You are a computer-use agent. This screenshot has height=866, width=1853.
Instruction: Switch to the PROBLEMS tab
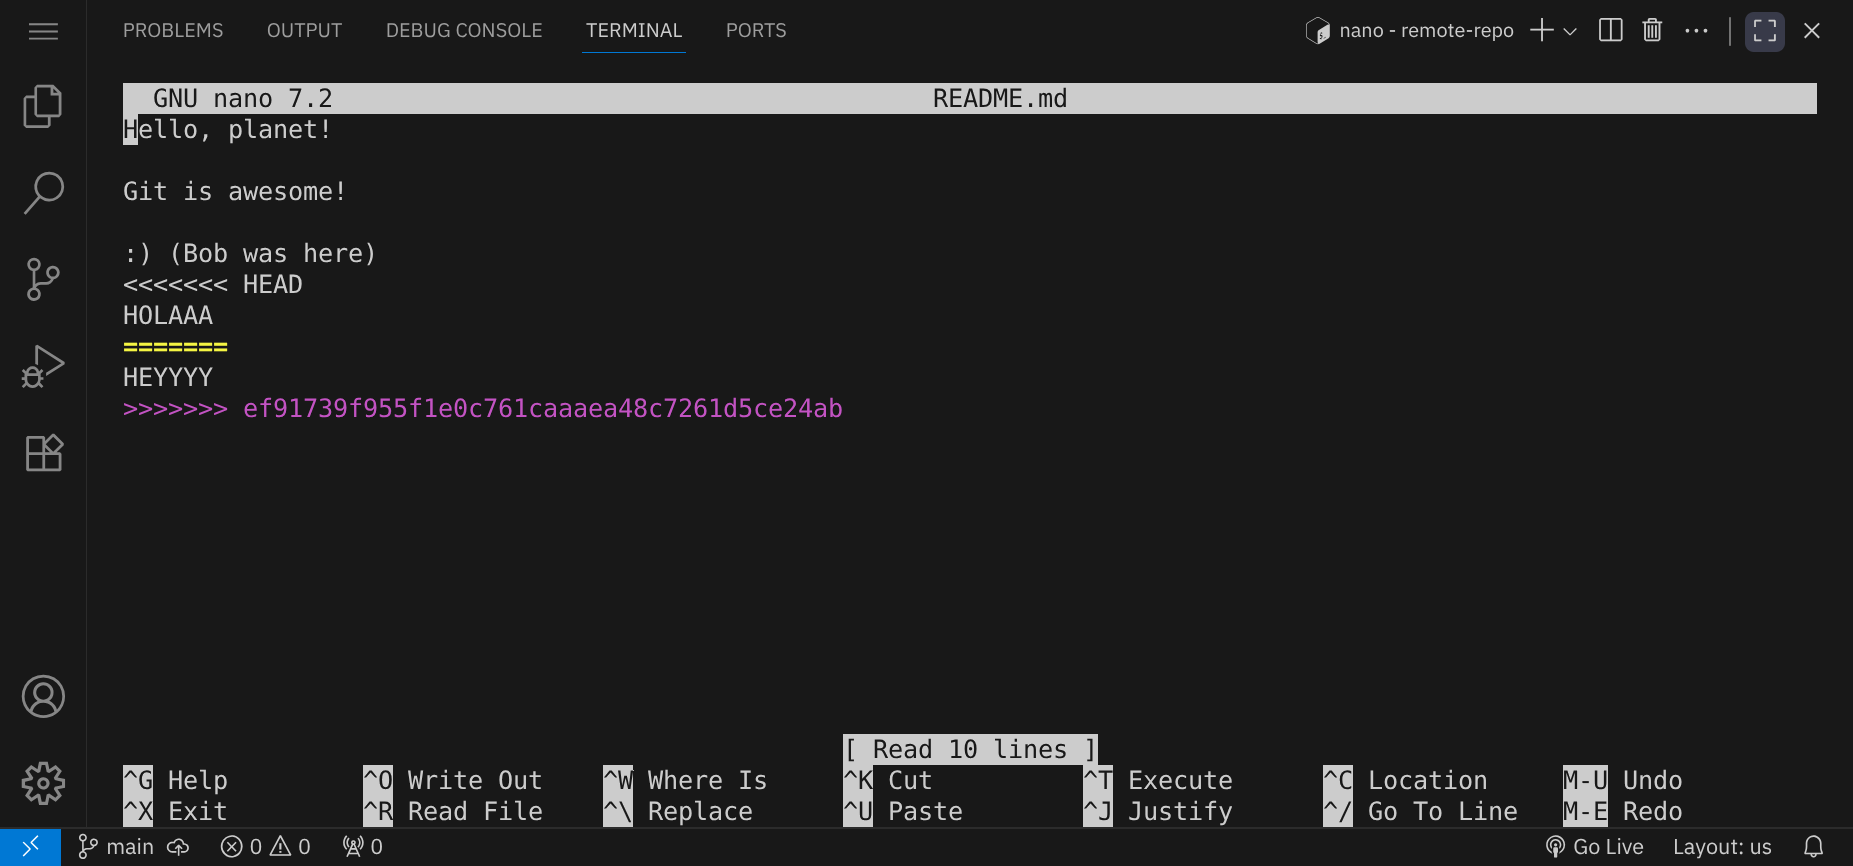(173, 31)
